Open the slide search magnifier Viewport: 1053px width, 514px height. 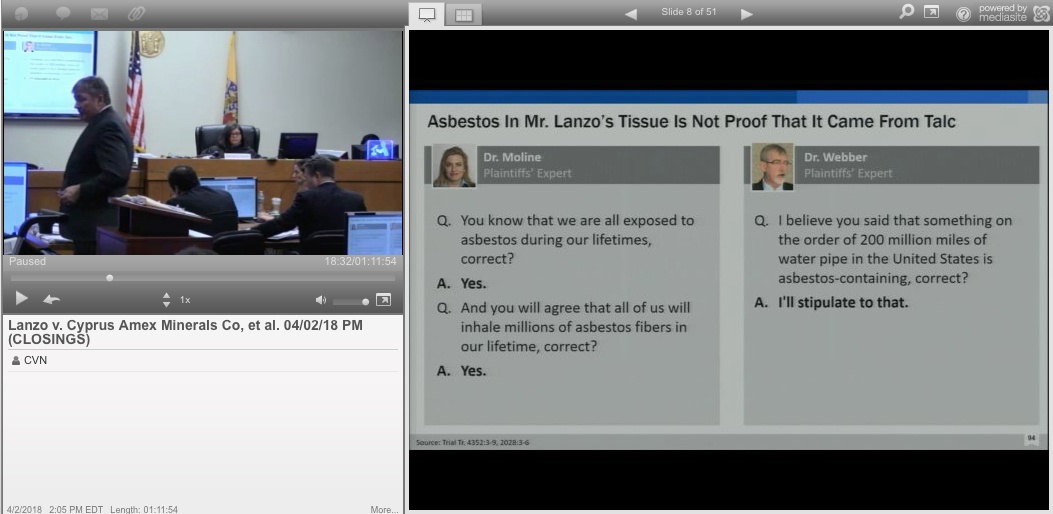907,13
